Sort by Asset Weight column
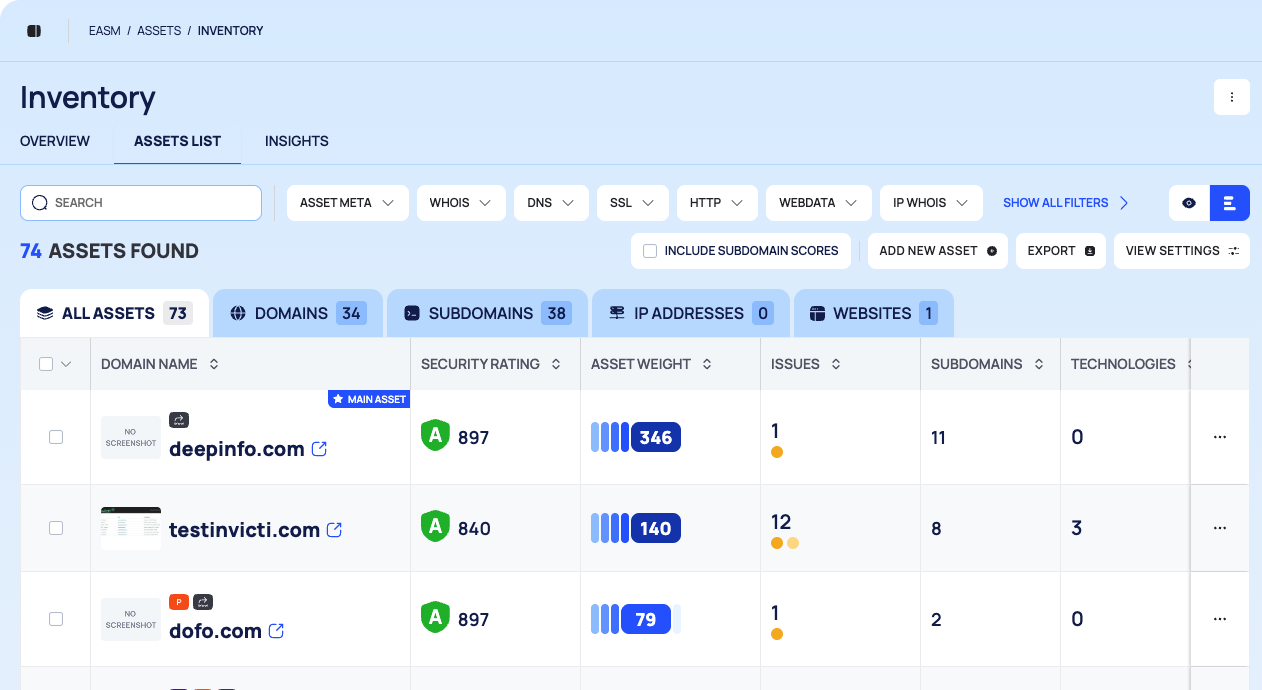The height and width of the screenshot is (690, 1262). [707, 364]
